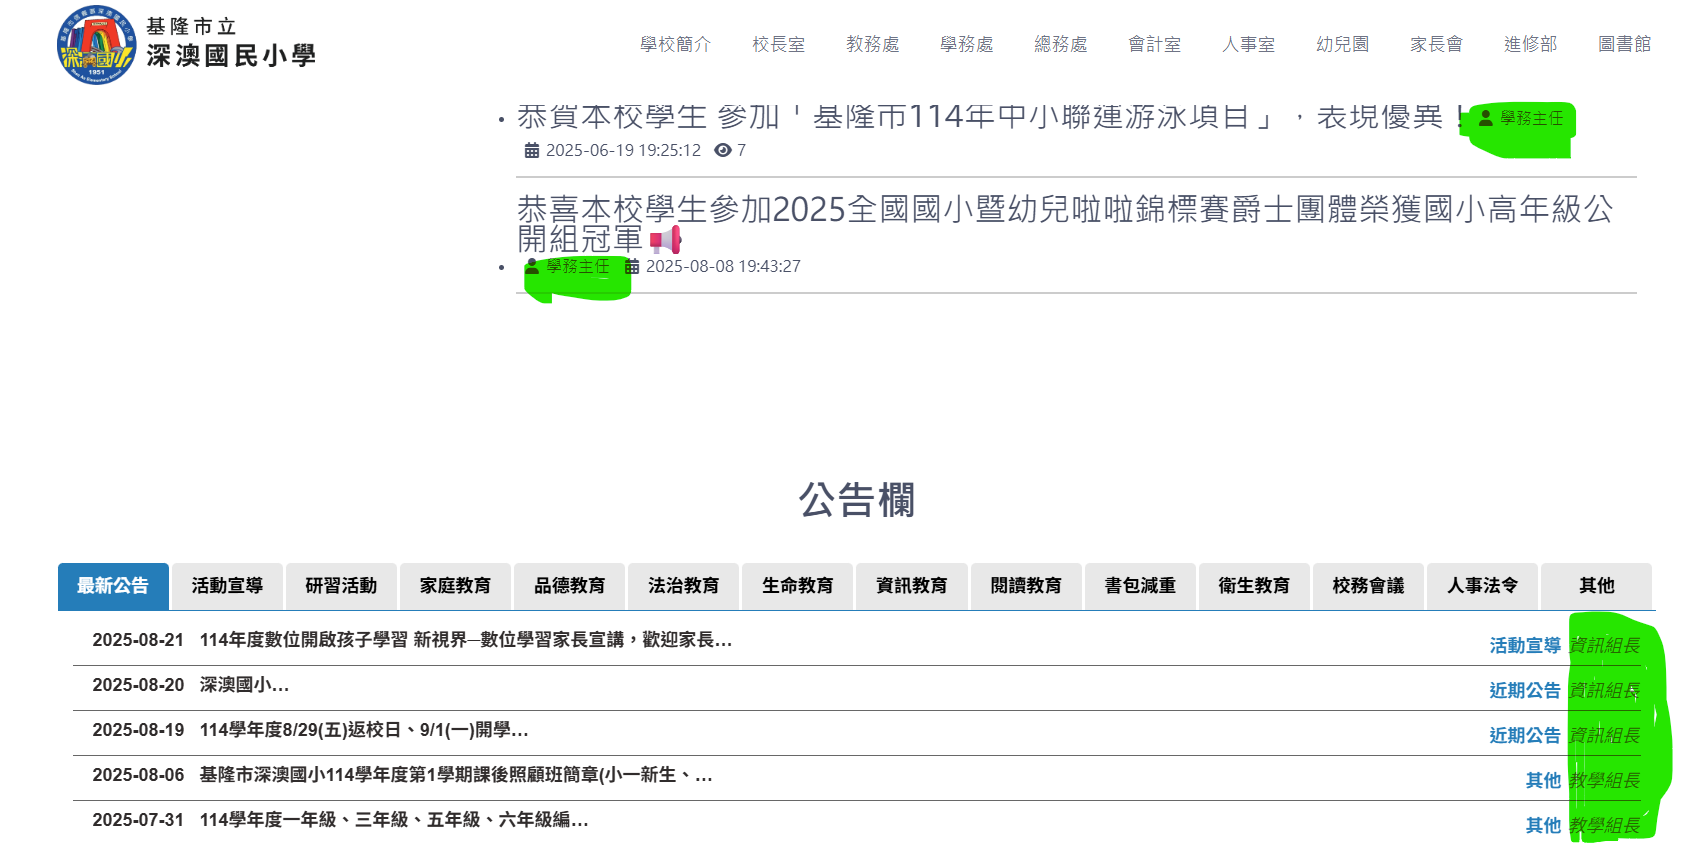This screenshot has width=1697, height=846.
Task: Open 幼兒園 menu
Action: [x=1343, y=44]
